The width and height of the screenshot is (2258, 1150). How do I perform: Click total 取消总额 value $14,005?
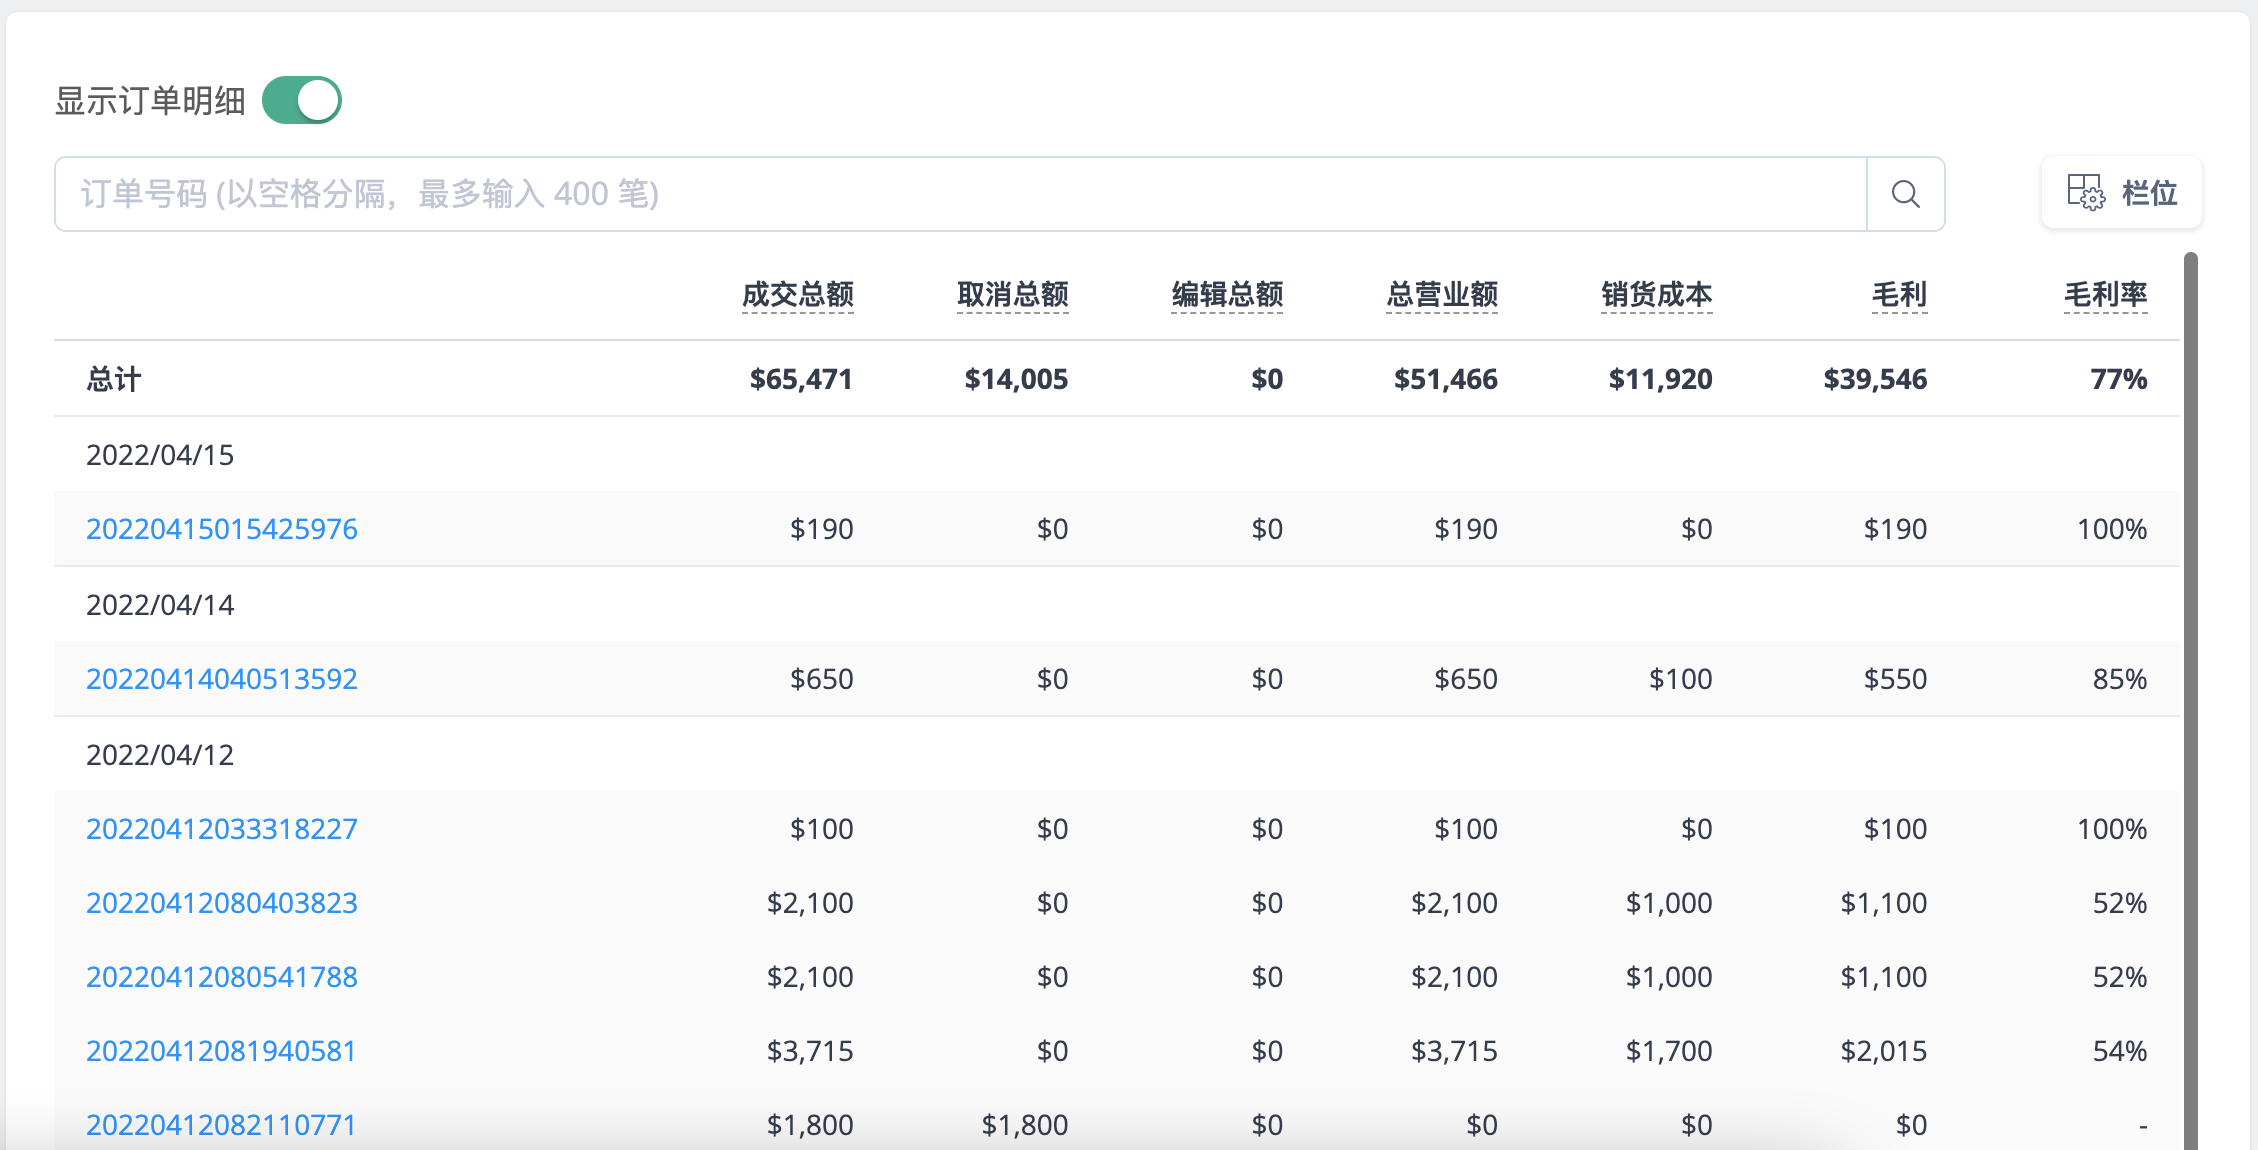click(x=1016, y=379)
